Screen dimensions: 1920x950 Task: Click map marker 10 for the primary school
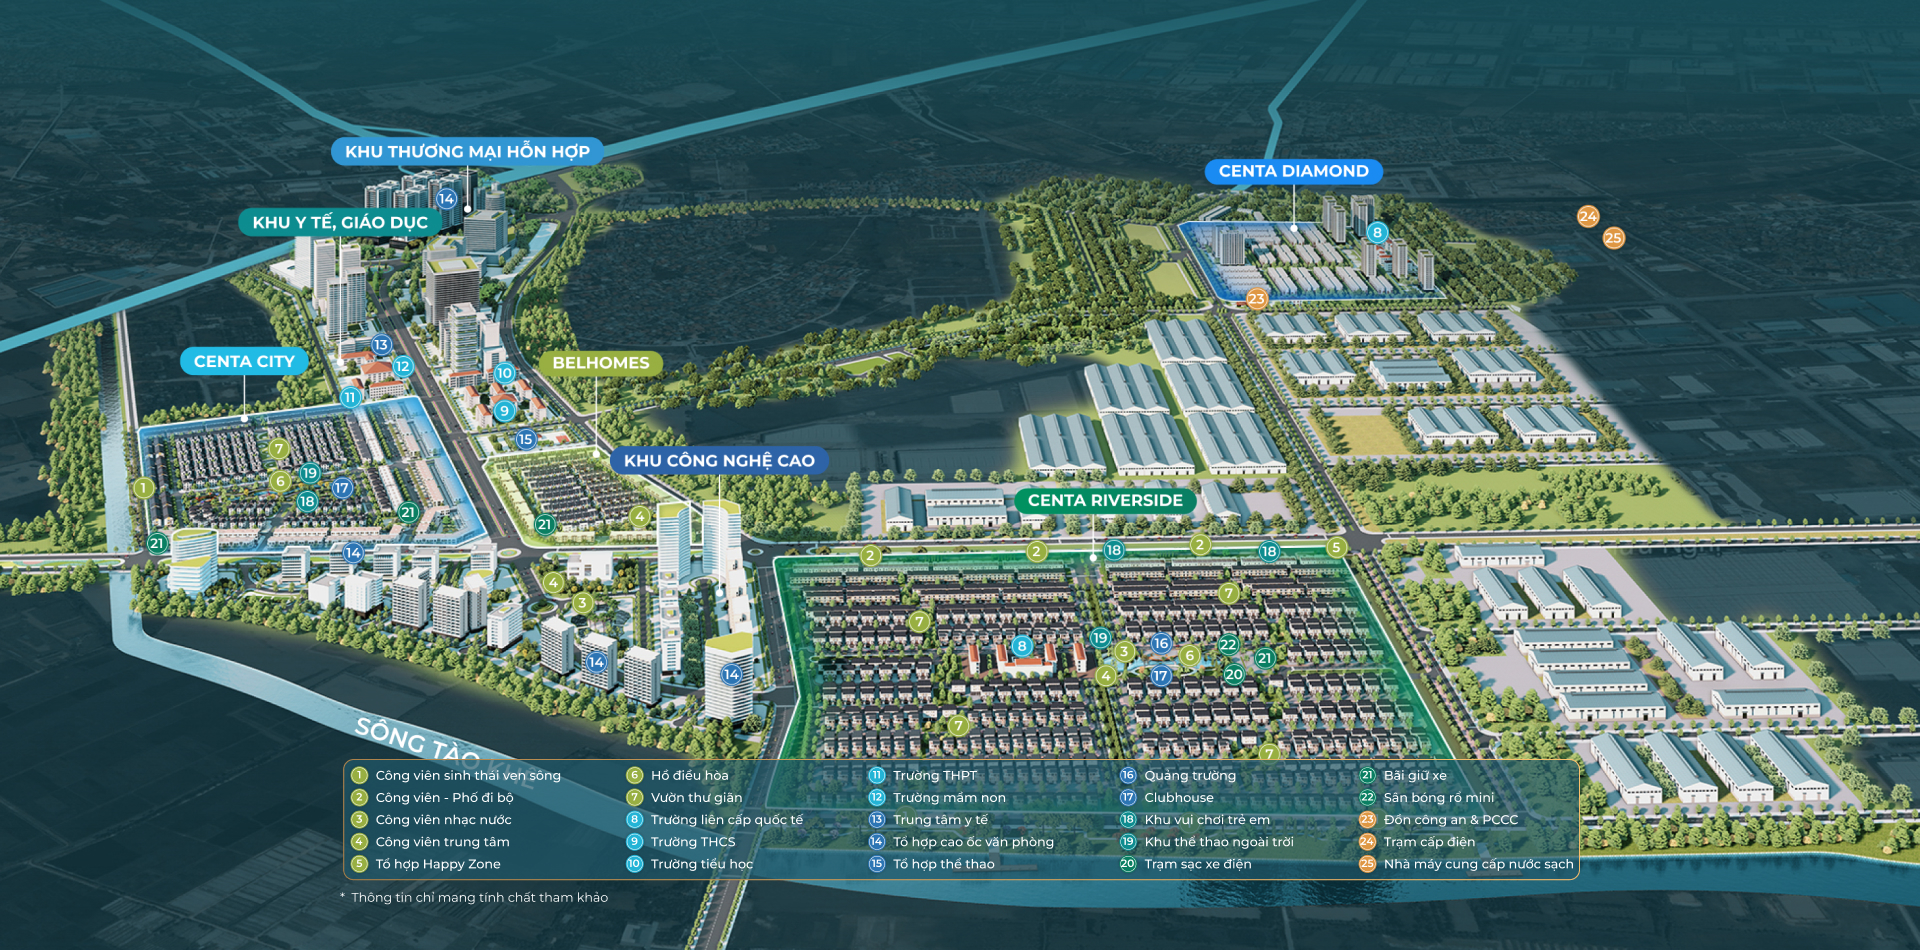tap(504, 373)
